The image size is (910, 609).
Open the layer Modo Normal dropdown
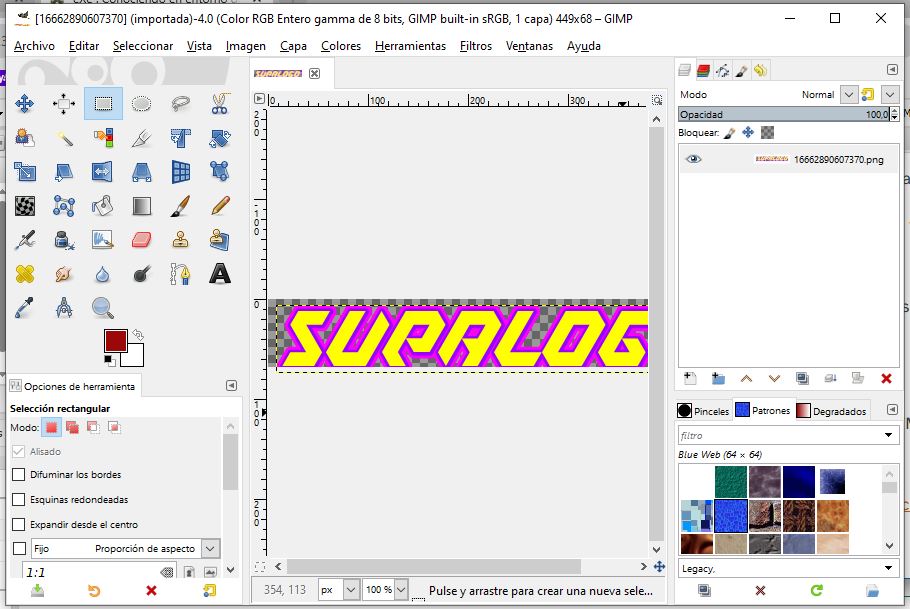tap(848, 94)
